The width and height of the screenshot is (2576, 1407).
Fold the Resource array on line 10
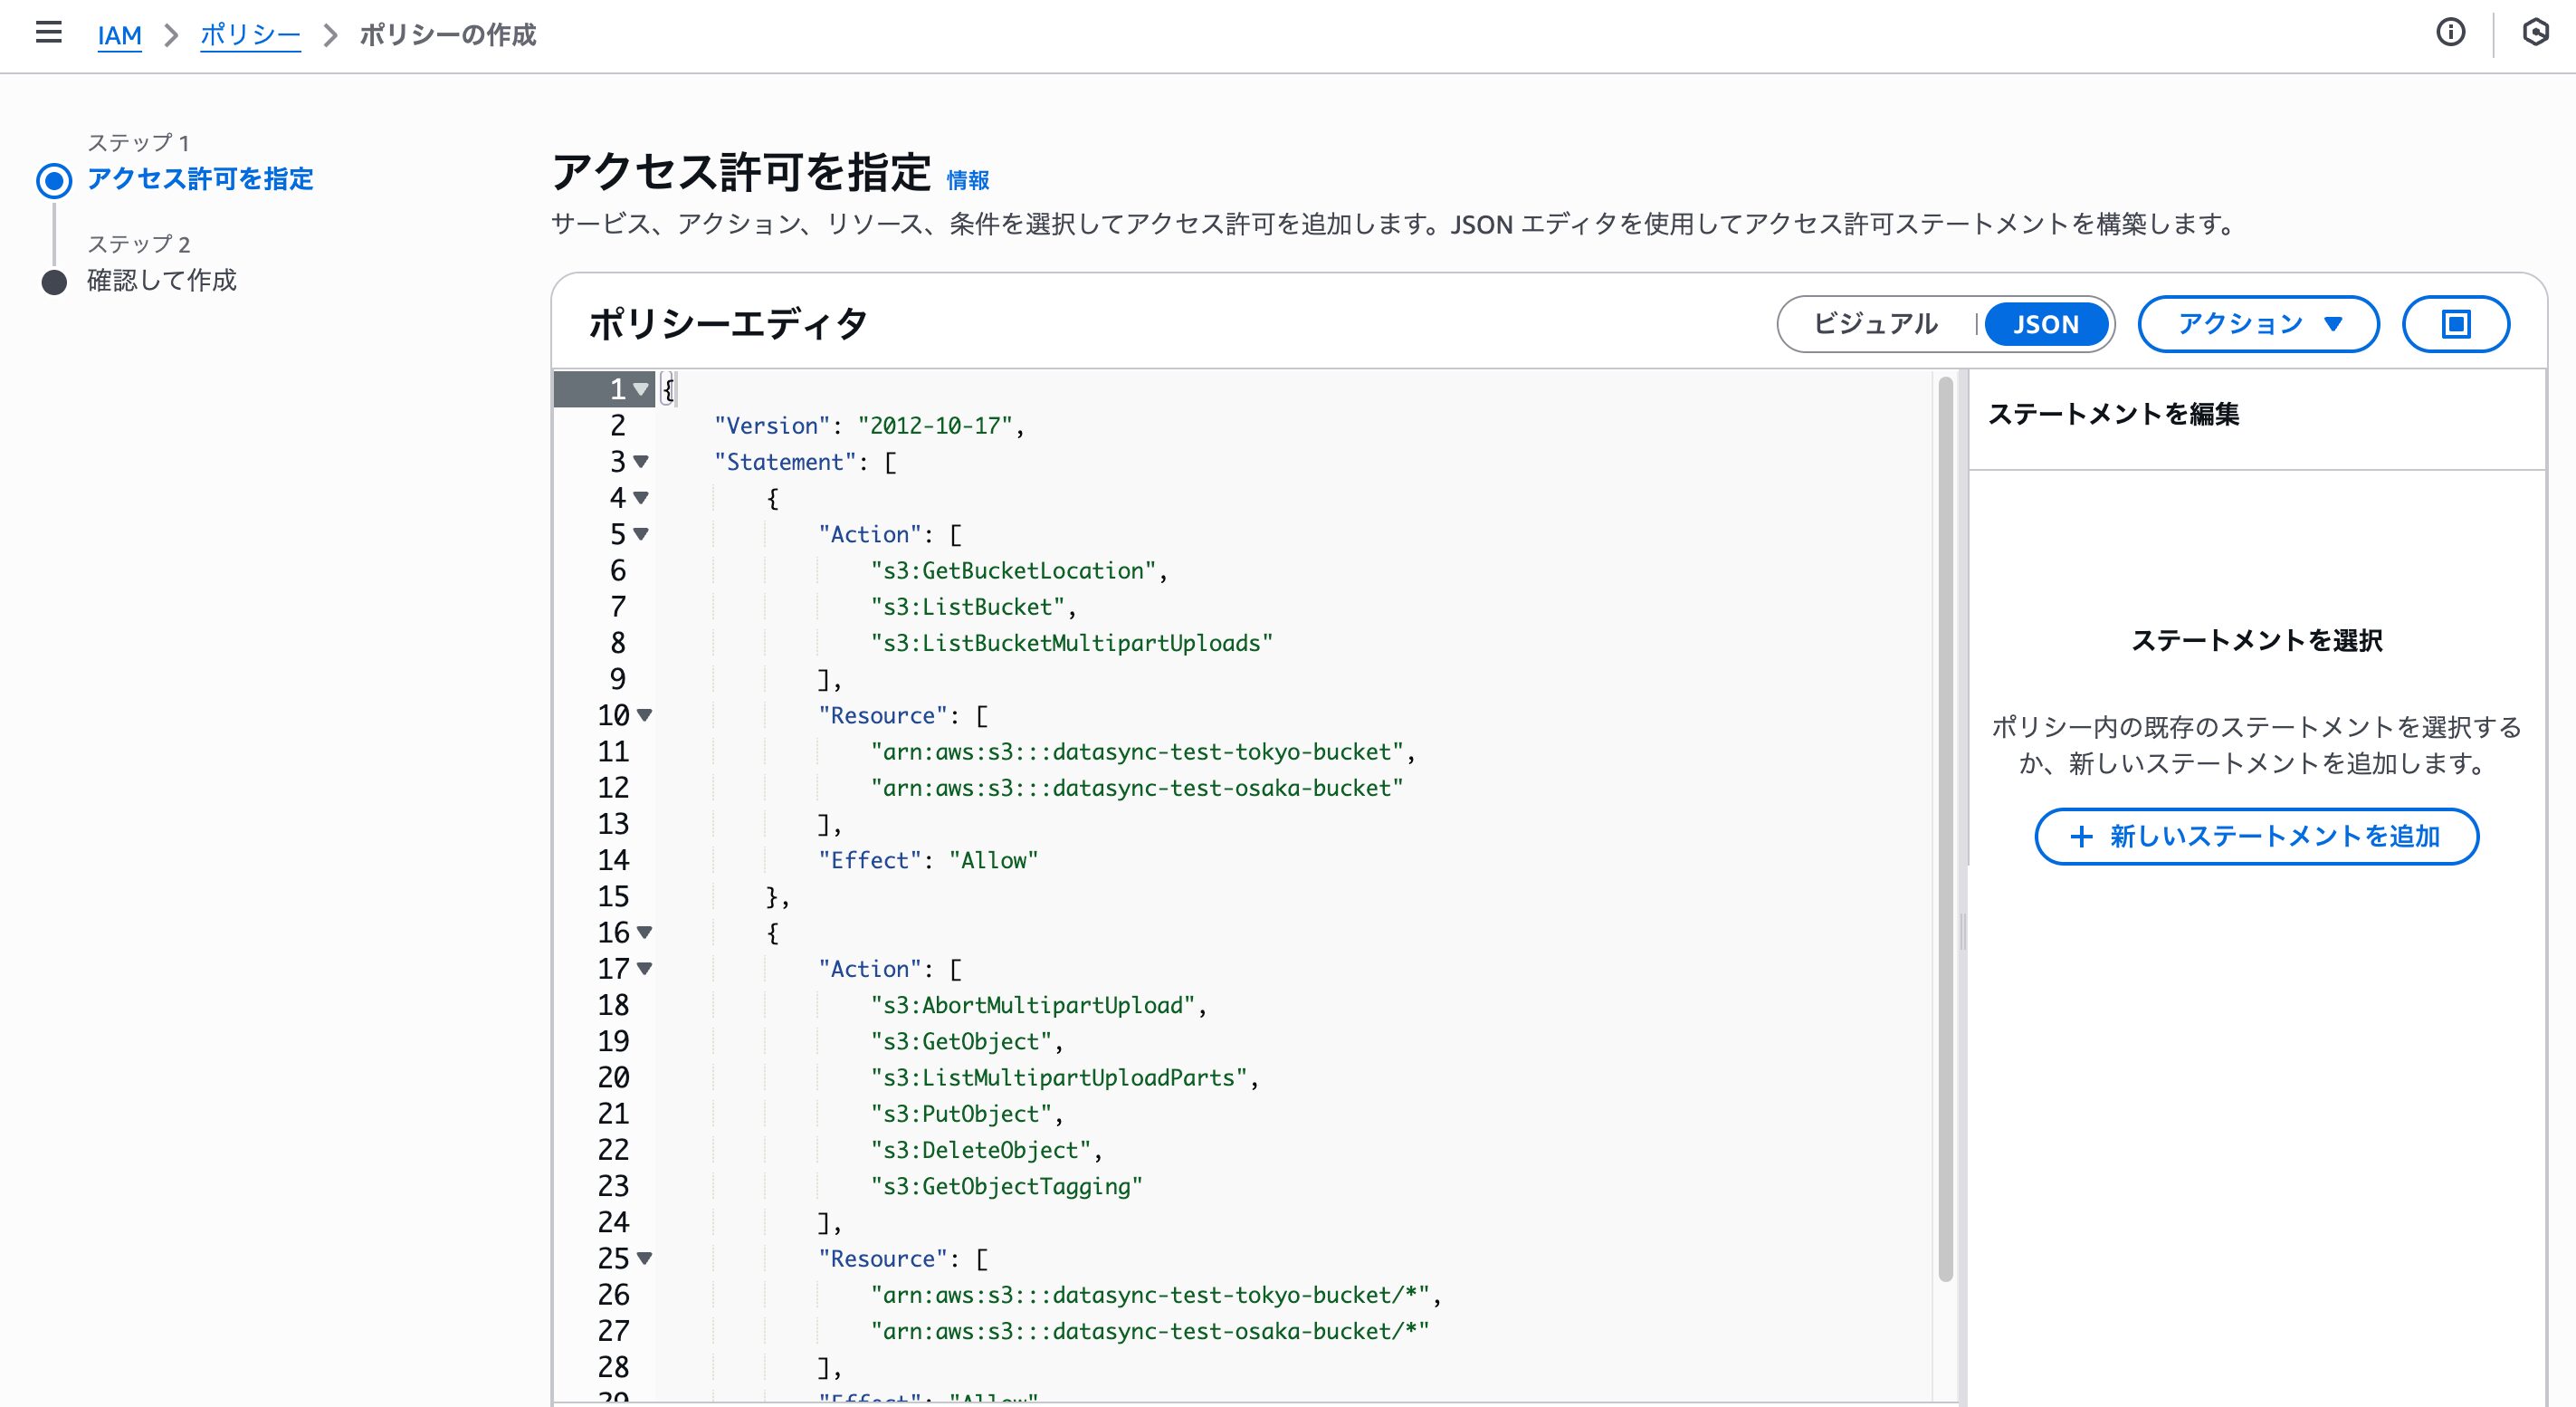tap(645, 715)
